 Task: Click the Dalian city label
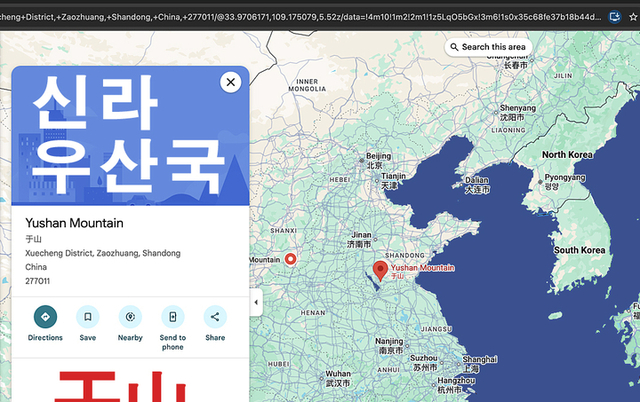[477, 184]
